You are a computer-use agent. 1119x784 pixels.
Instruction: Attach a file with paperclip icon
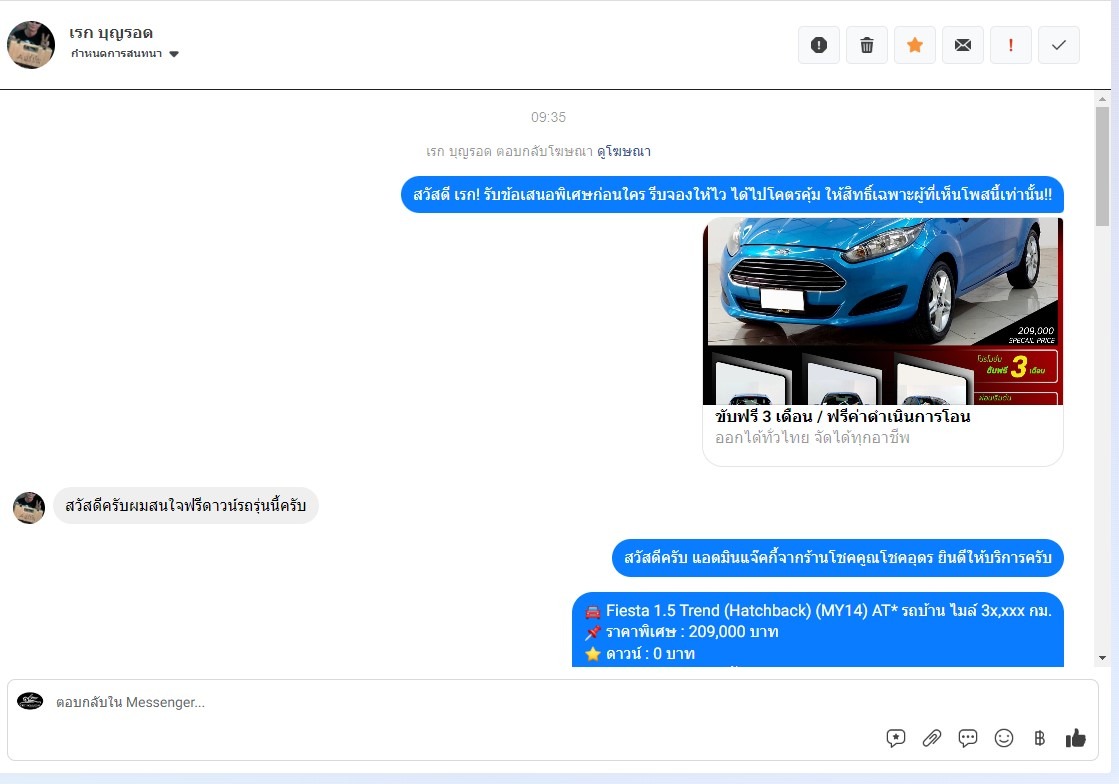point(931,738)
